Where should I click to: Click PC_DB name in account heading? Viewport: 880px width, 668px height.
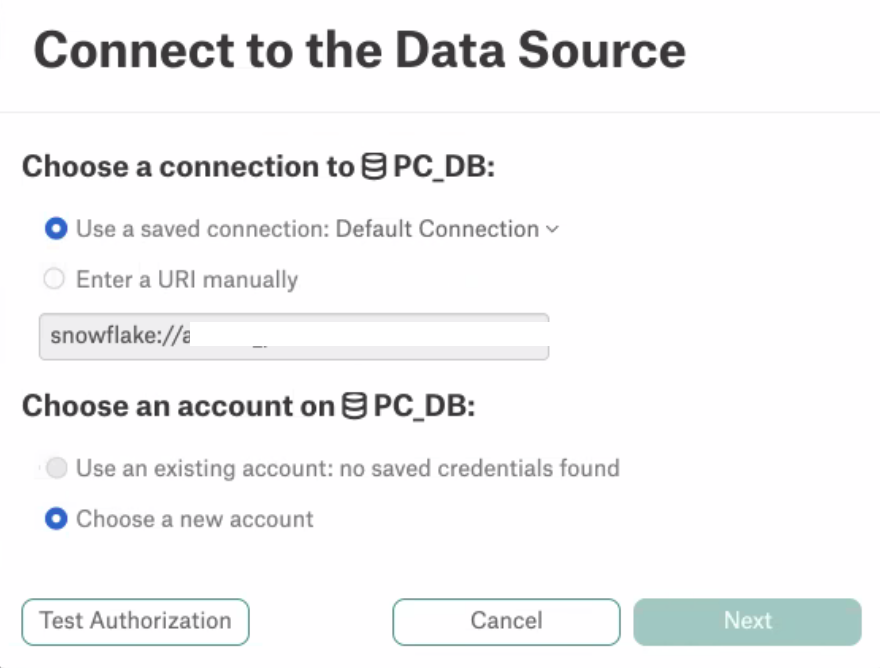(424, 406)
